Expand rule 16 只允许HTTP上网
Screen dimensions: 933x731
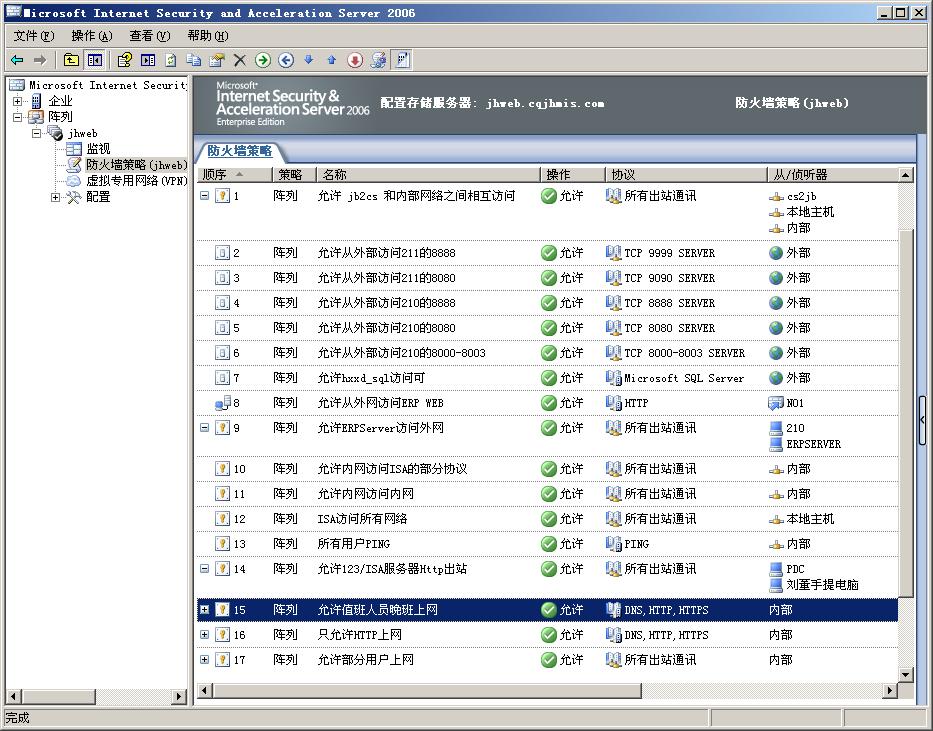pos(204,635)
